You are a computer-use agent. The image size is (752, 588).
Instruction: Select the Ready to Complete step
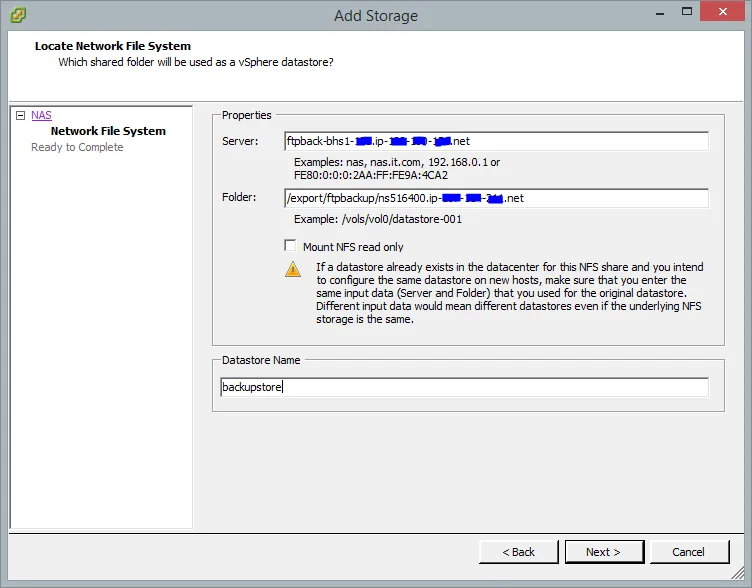pyautogui.click(x=77, y=147)
